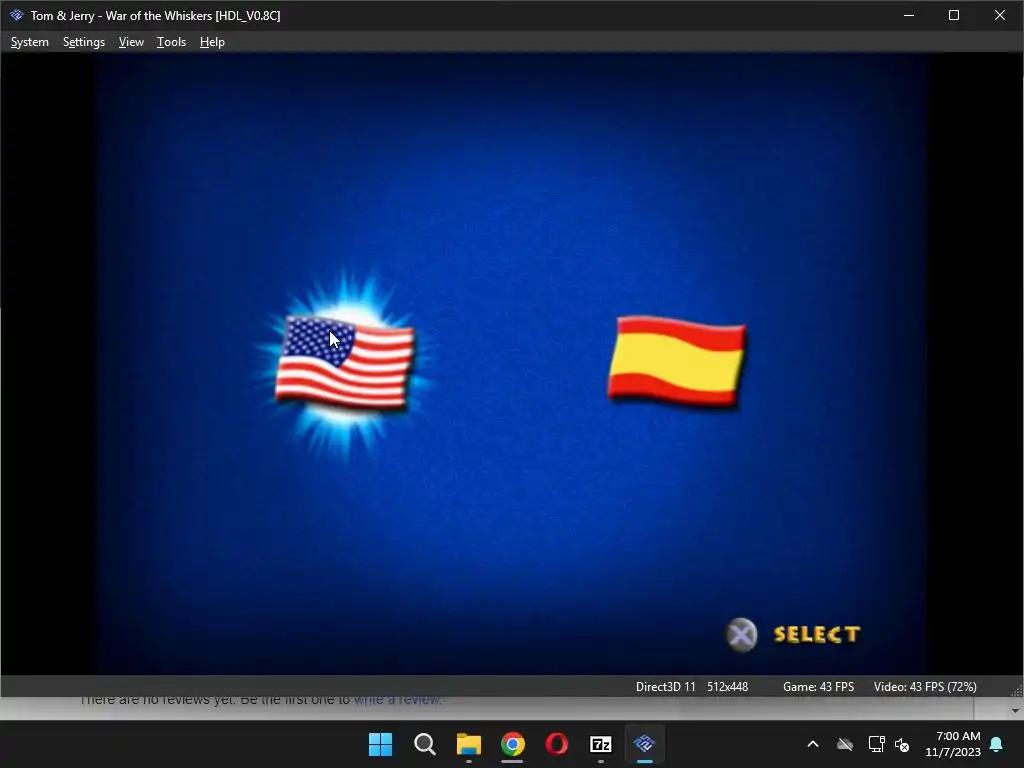Viewport: 1024px width, 768px height.
Task: Open 7-Zip from the taskbar
Action: (x=600, y=744)
